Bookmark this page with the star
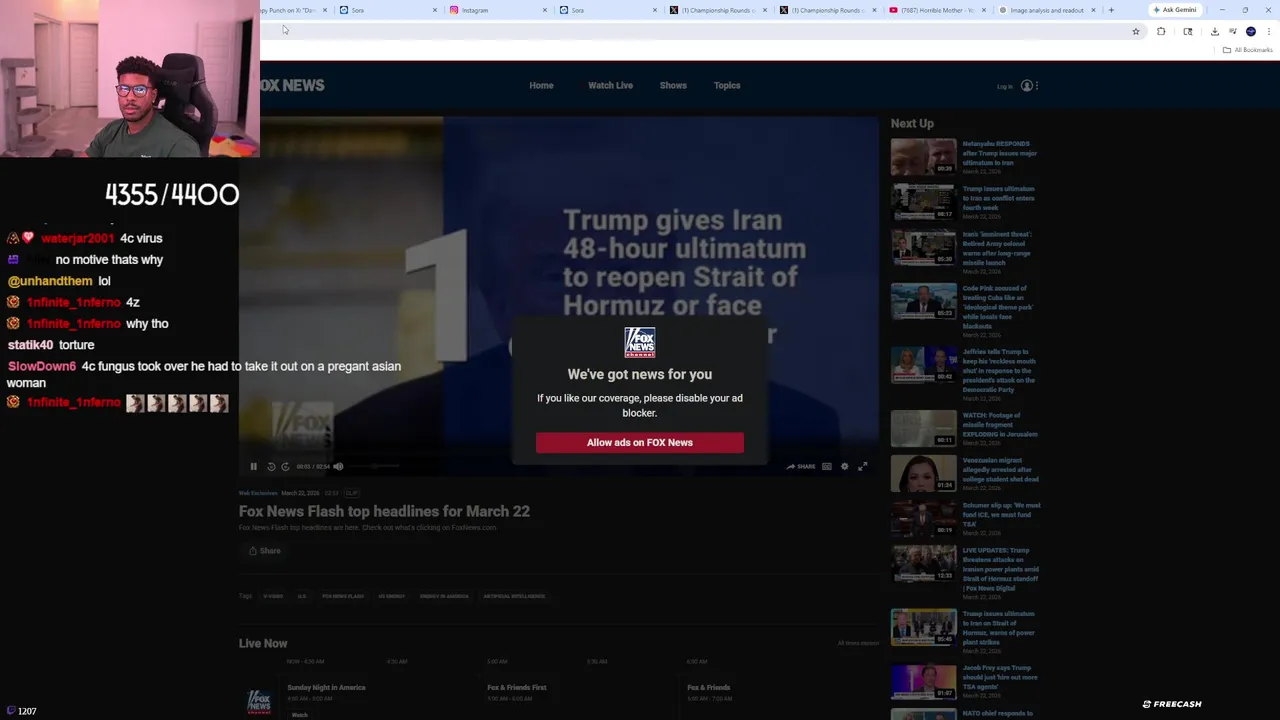This screenshot has width=1280, height=720. [x=1136, y=31]
